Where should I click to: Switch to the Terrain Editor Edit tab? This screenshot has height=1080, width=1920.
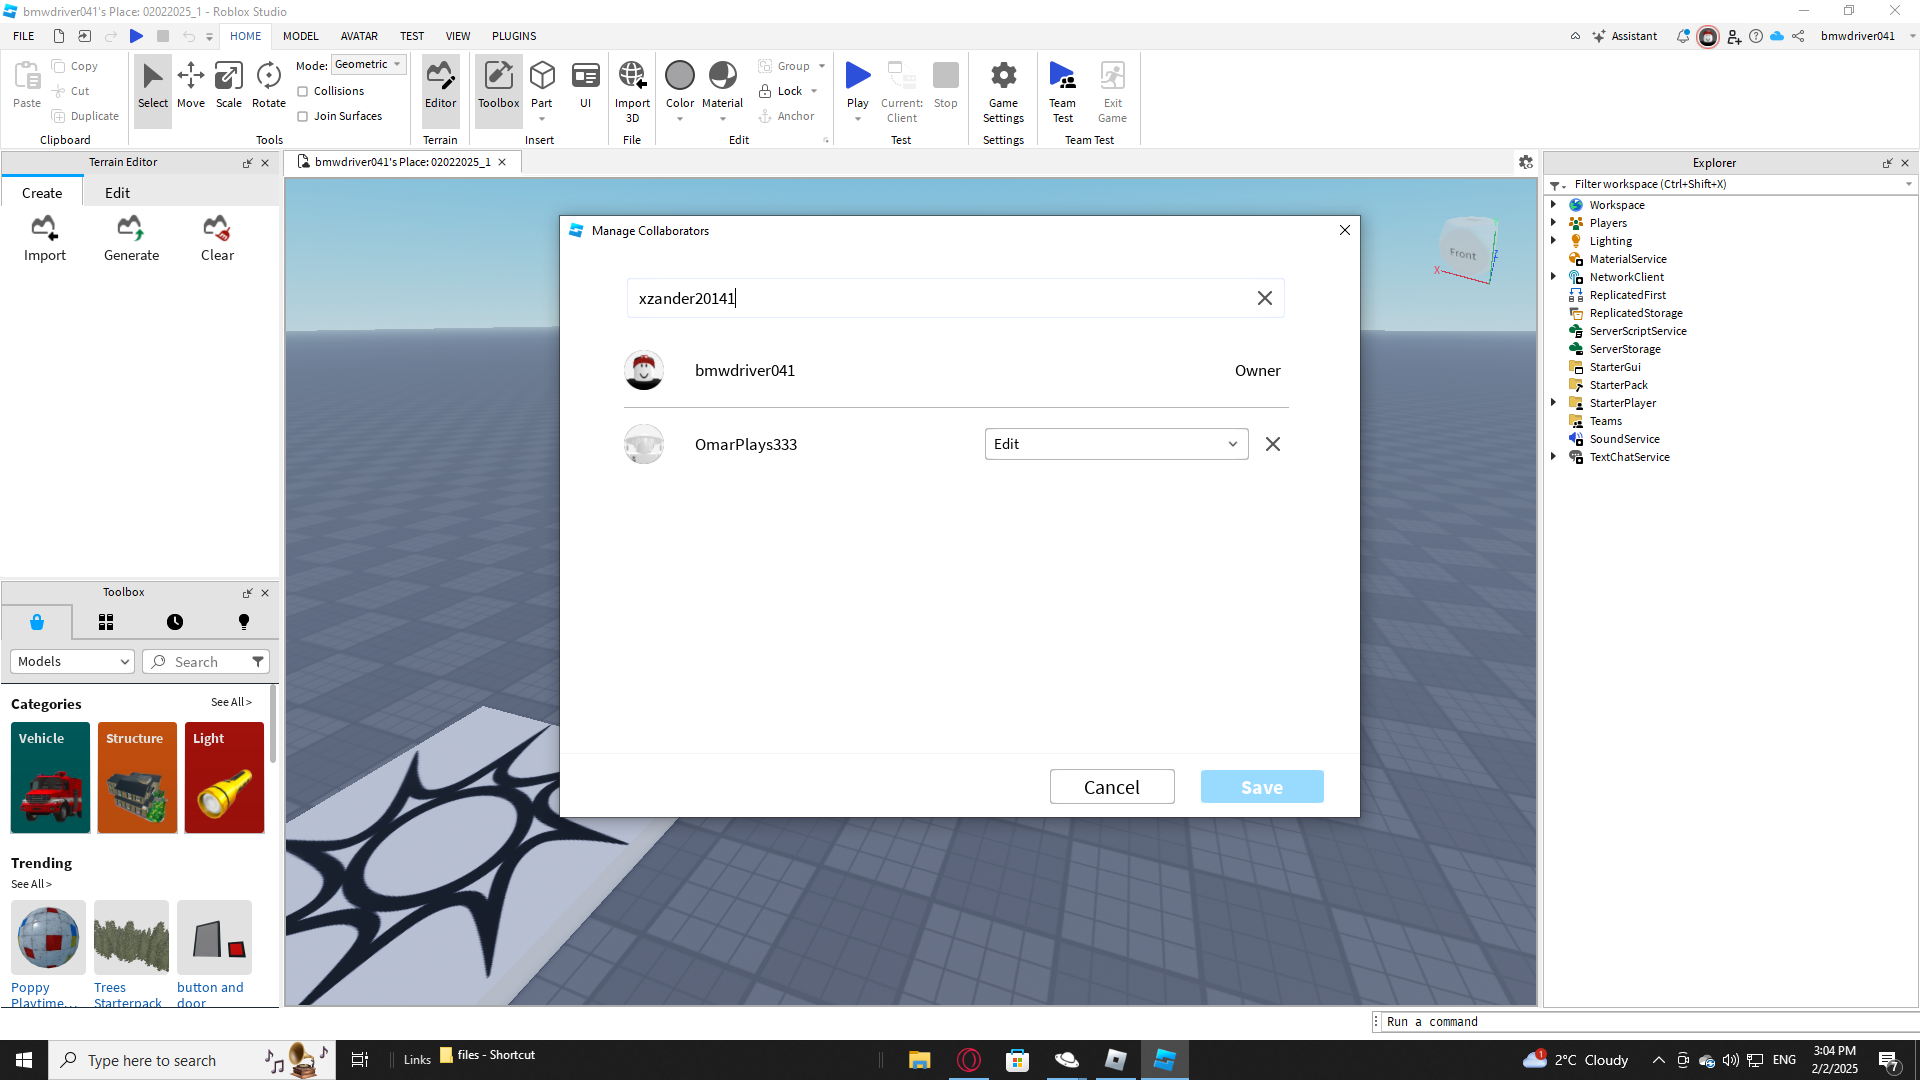117,193
